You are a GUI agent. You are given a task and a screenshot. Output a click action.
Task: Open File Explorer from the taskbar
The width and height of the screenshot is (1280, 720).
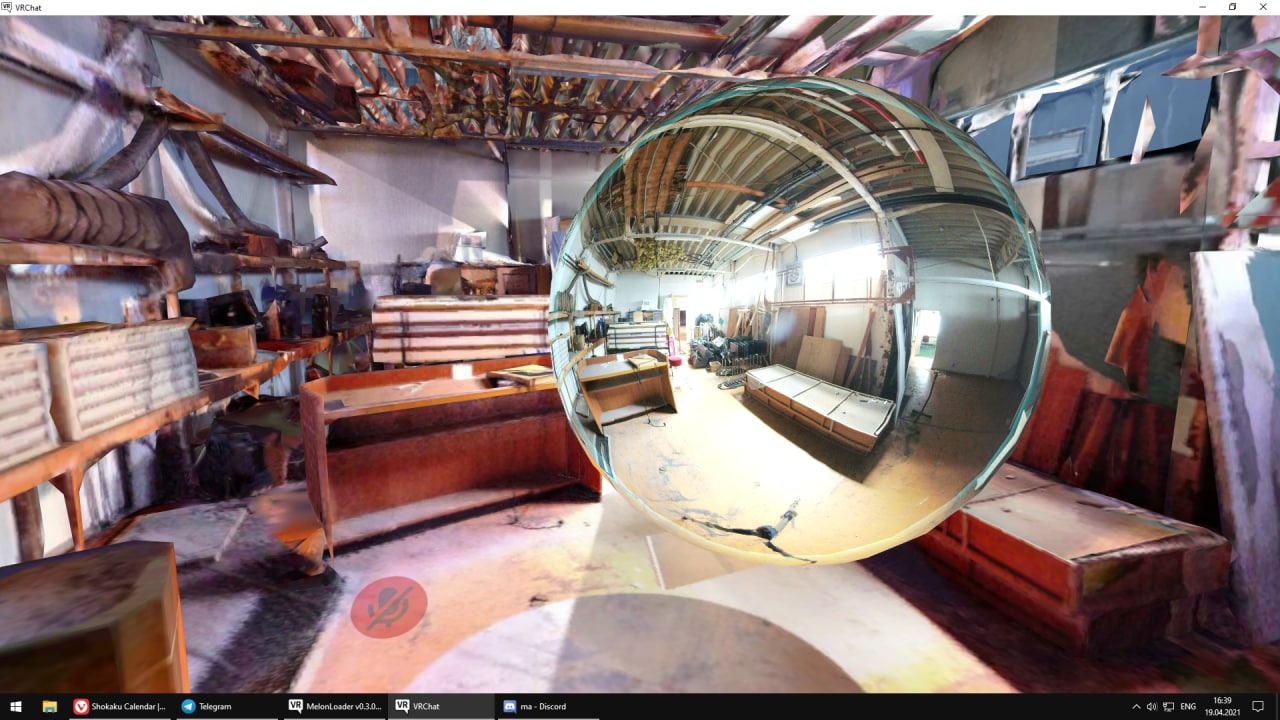[49, 706]
